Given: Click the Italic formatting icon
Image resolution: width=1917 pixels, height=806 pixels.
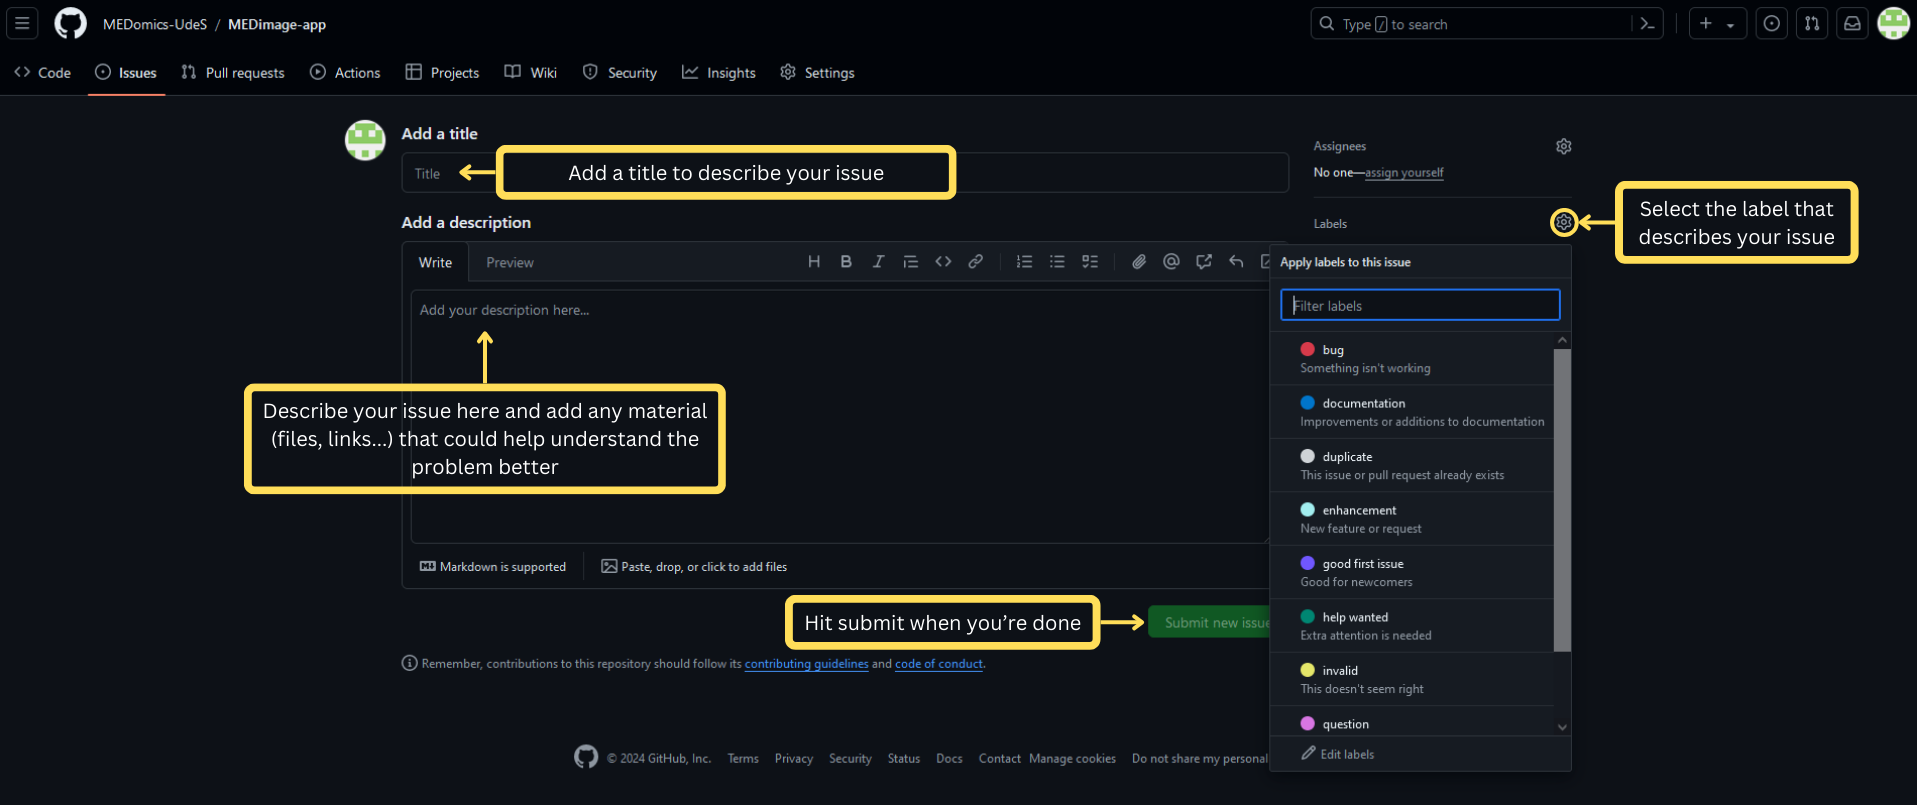Looking at the screenshot, I should (878, 262).
